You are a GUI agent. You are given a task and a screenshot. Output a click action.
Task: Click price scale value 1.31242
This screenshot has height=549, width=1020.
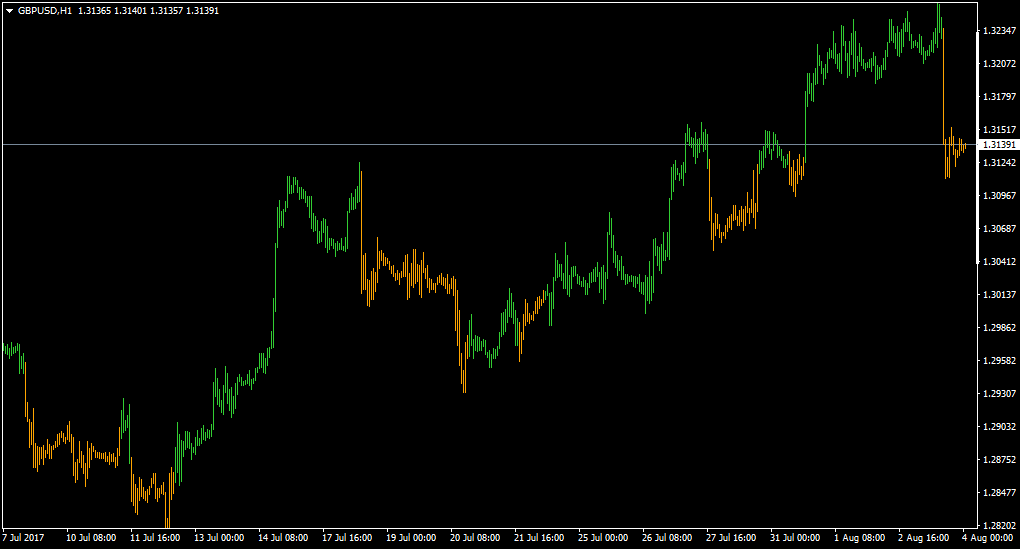tap(999, 163)
